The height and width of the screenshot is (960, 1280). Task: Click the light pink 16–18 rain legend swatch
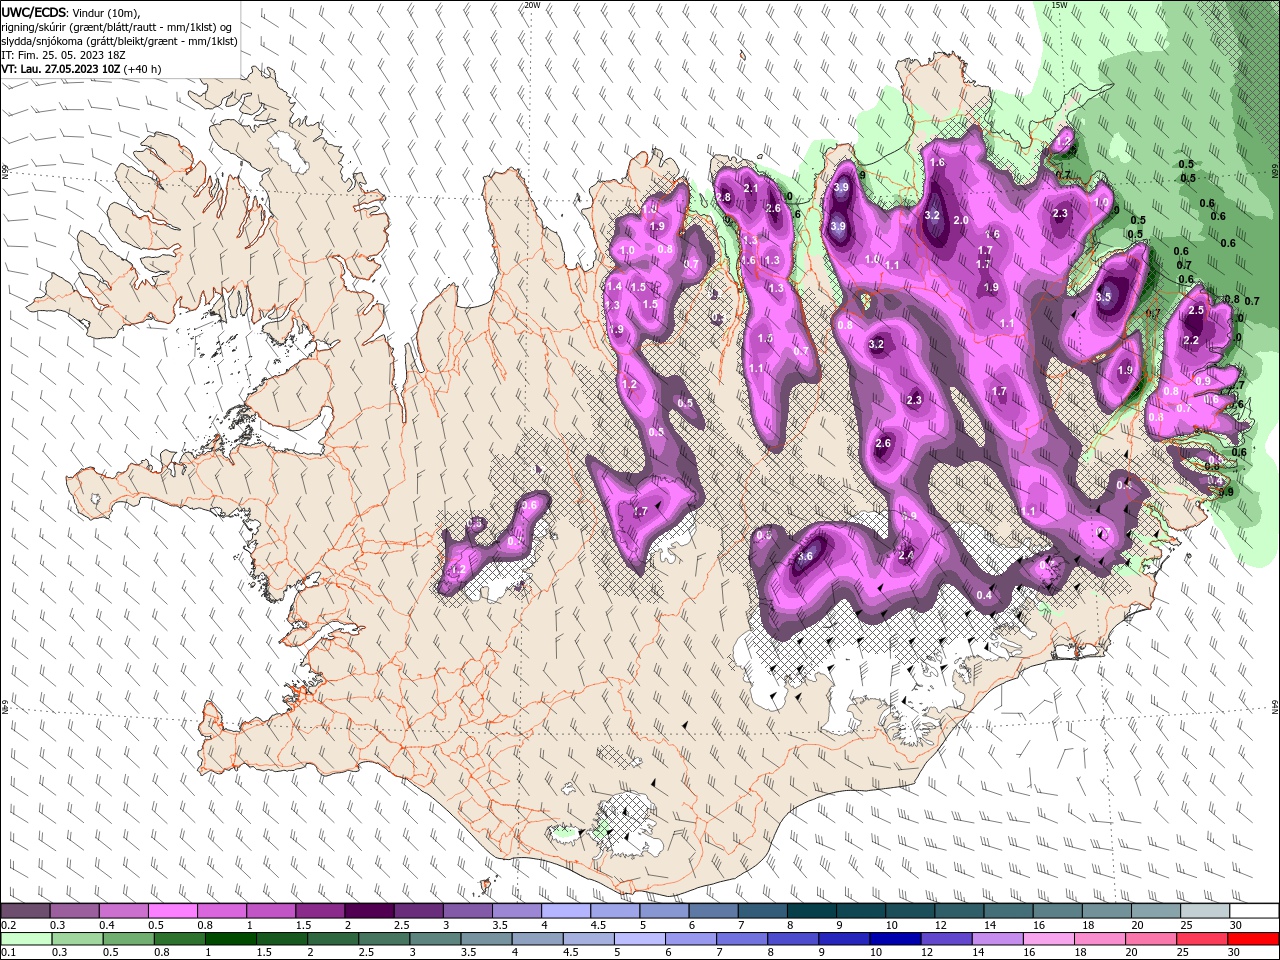tap(1050, 939)
